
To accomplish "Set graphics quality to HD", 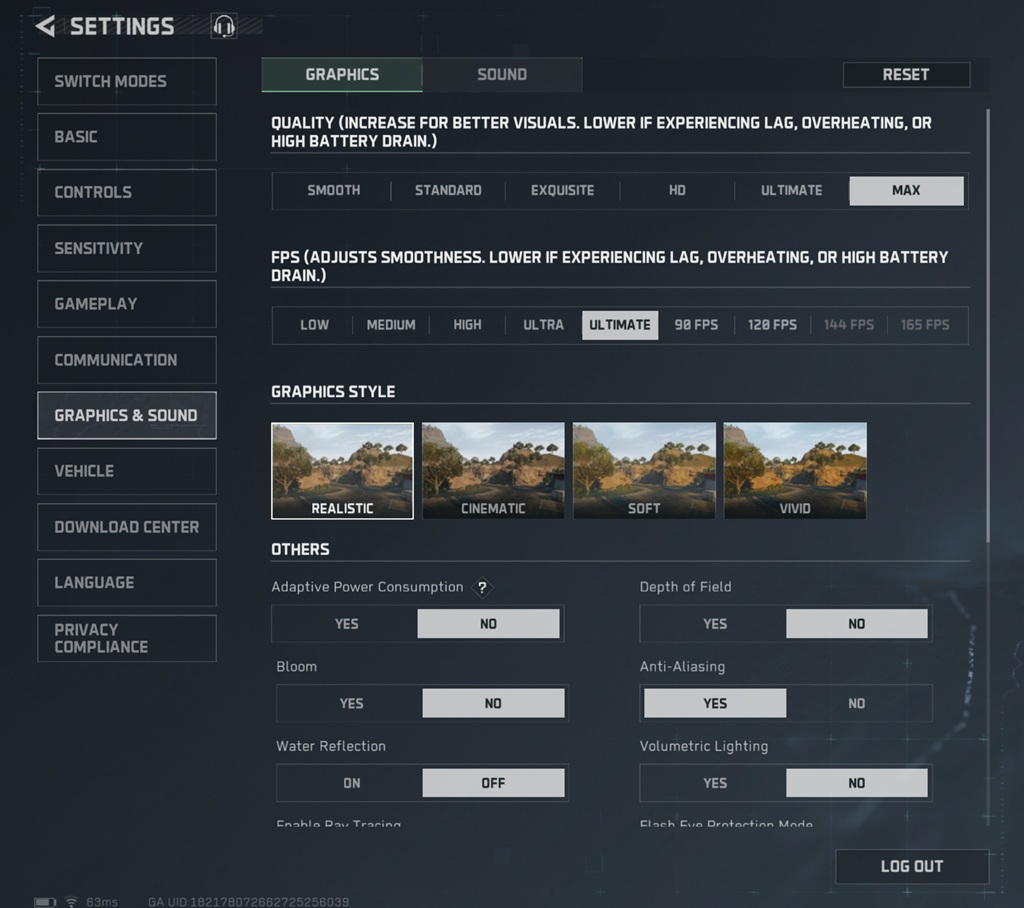I will click(677, 191).
